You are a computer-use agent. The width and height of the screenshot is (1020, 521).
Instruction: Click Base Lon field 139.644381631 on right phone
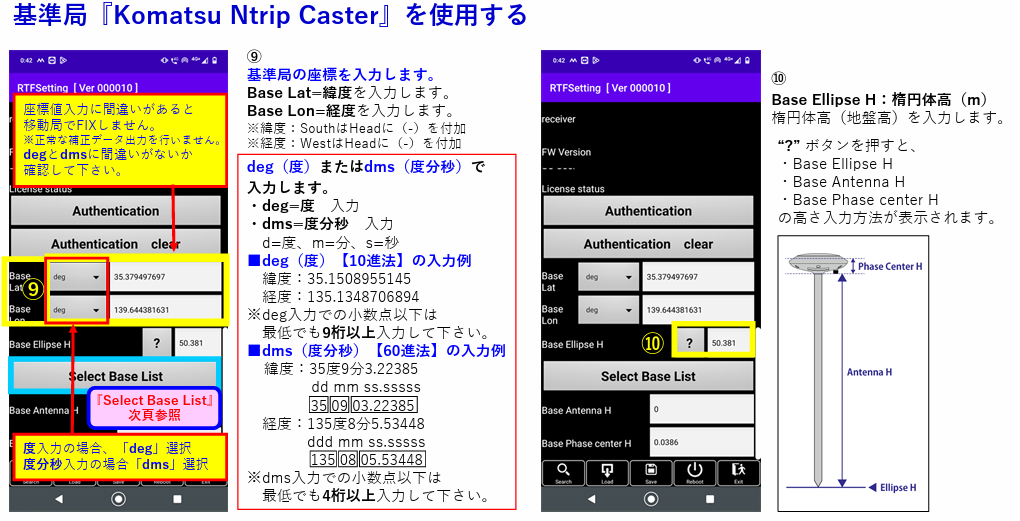(698, 310)
